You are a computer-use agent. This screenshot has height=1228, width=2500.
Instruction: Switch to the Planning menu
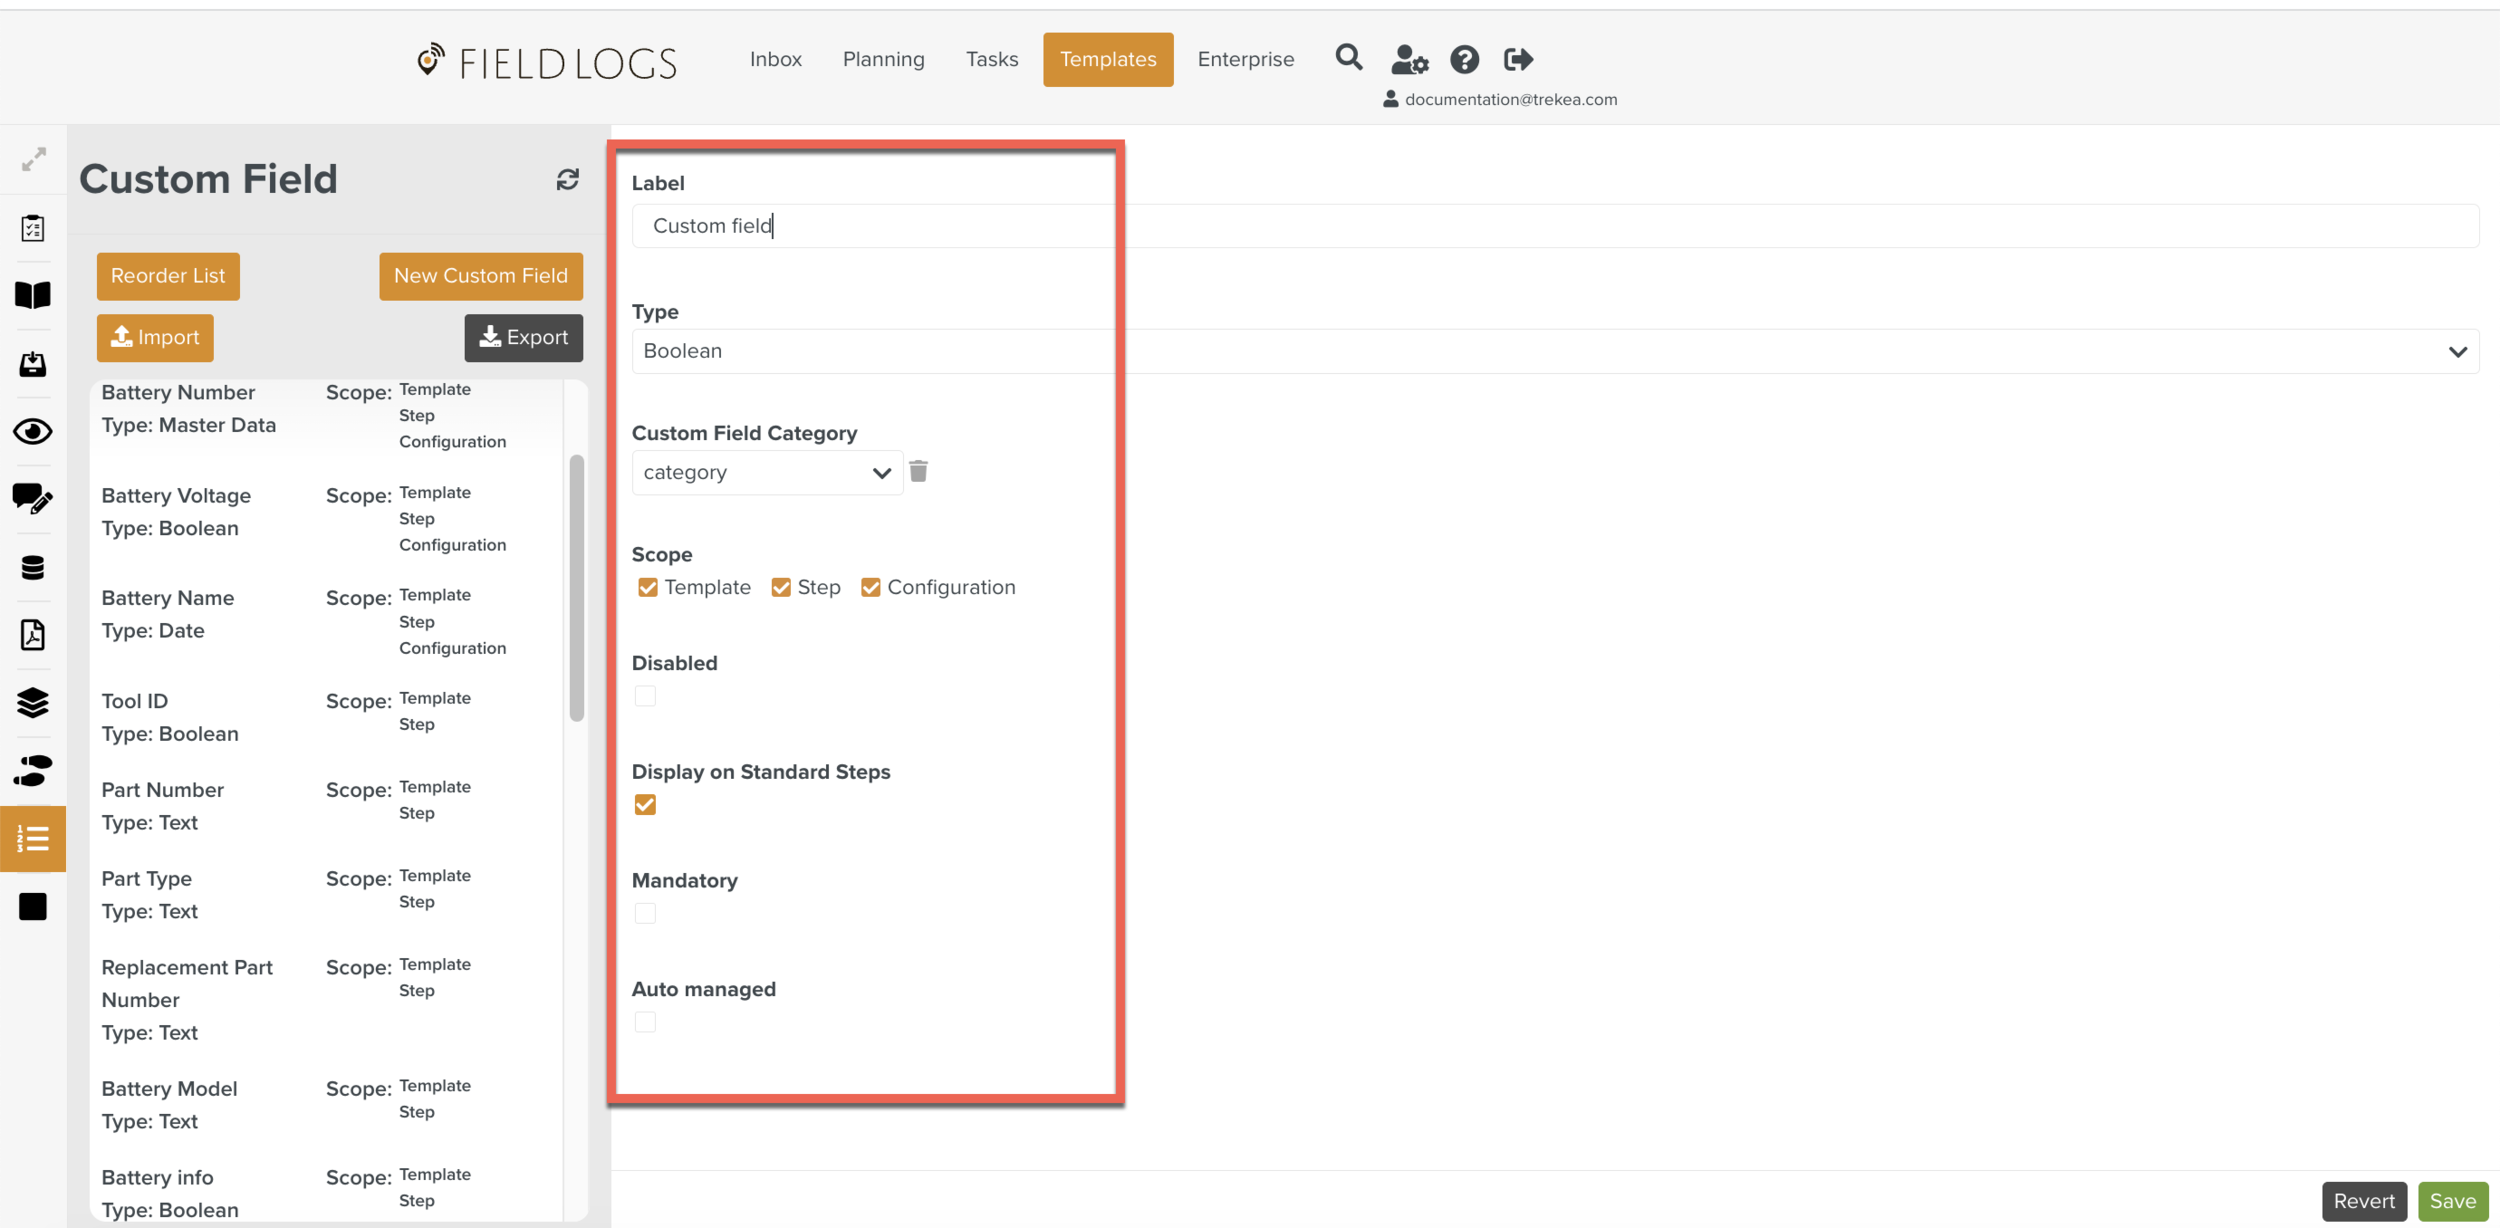click(x=883, y=59)
